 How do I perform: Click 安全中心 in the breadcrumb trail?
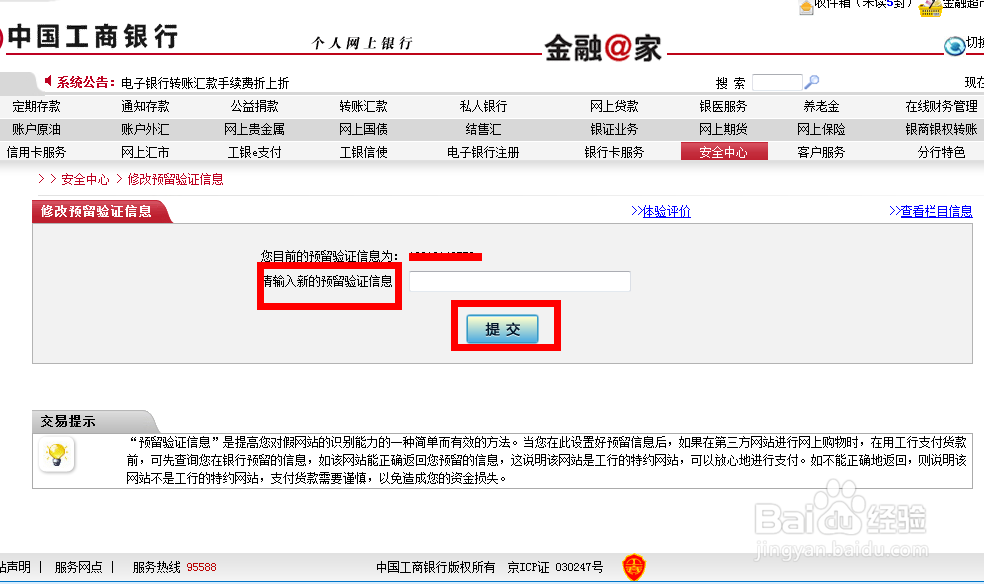point(84,179)
